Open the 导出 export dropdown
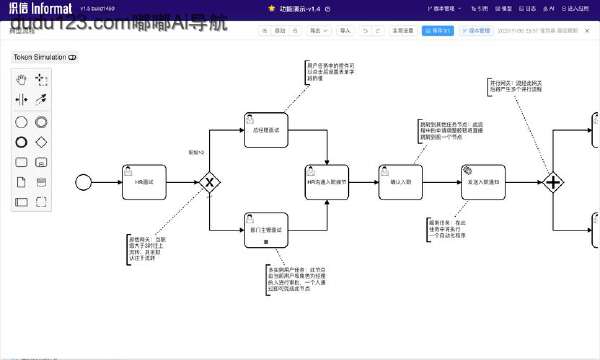 [318, 31]
